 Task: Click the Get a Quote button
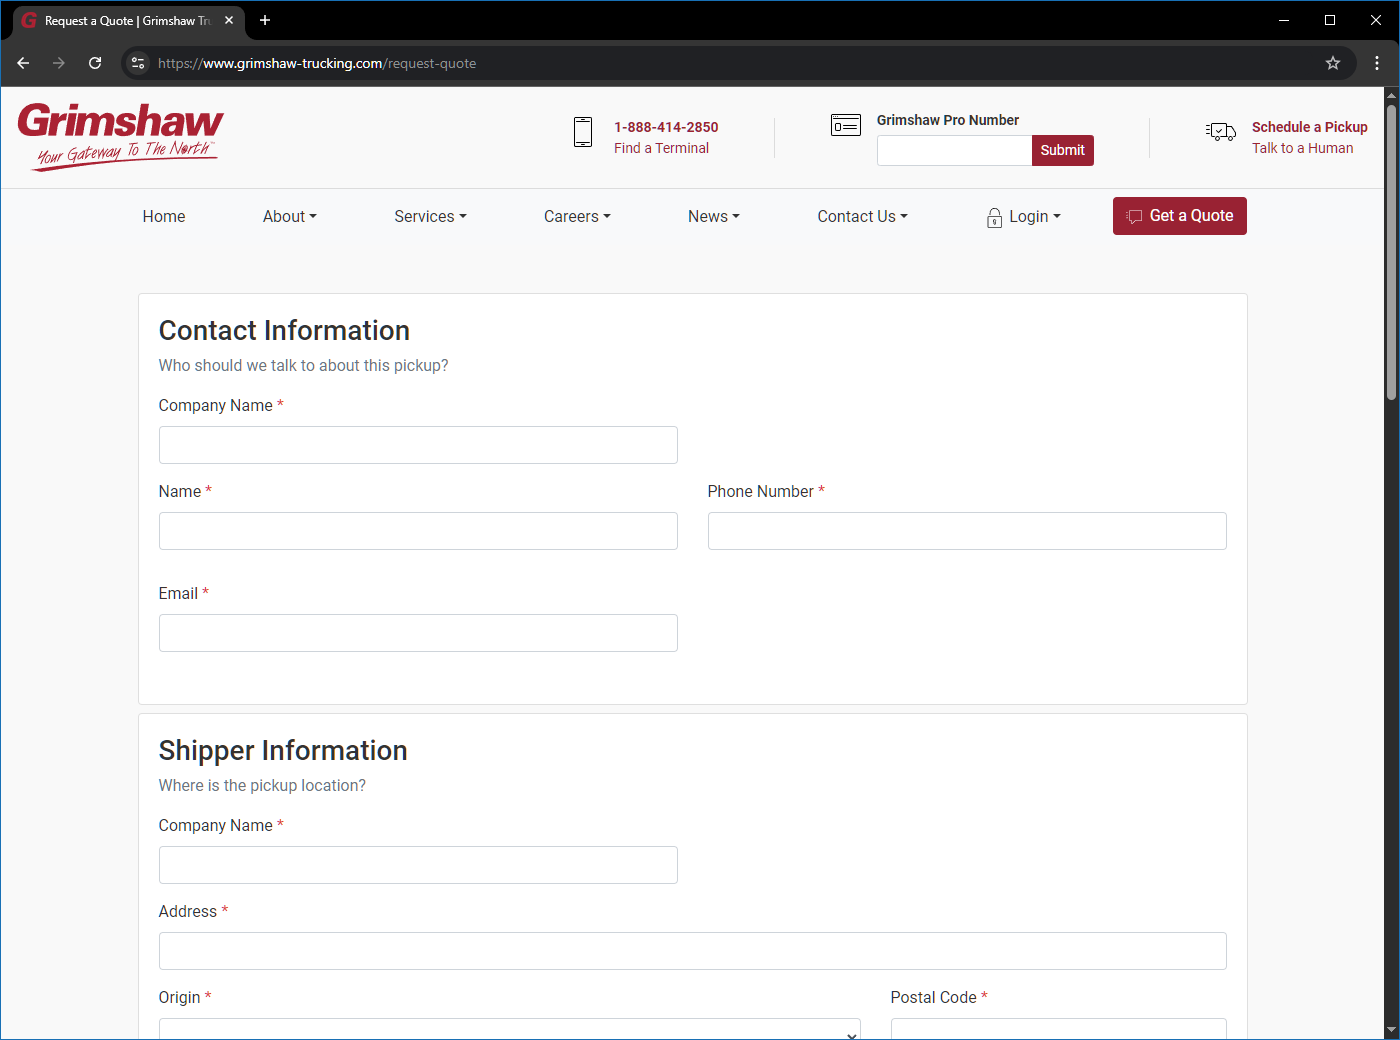pyautogui.click(x=1180, y=216)
